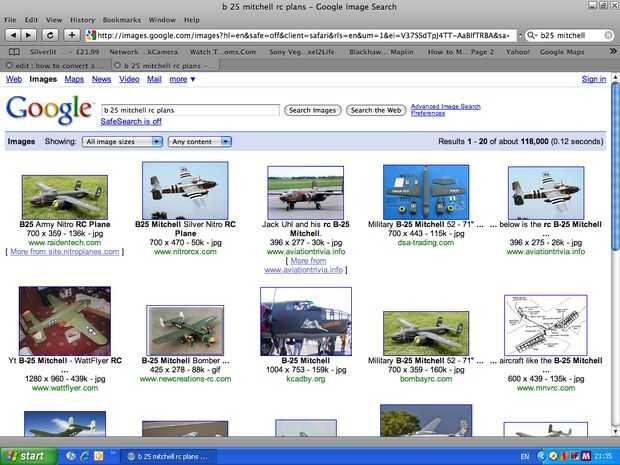Click the www.nitrorcx.com source text
Viewport: 620px width, 465px height.
pos(185,251)
